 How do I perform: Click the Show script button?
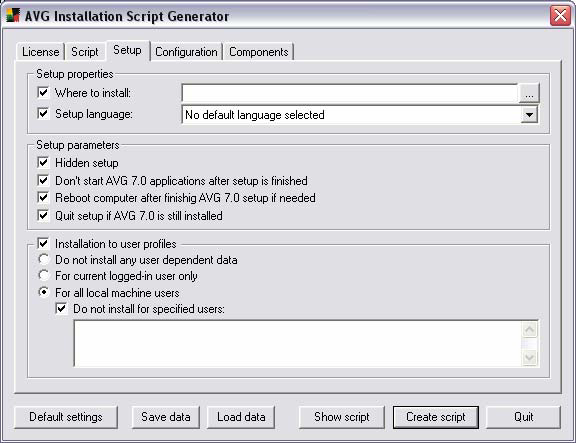pyautogui.click(x=342, y=417)
